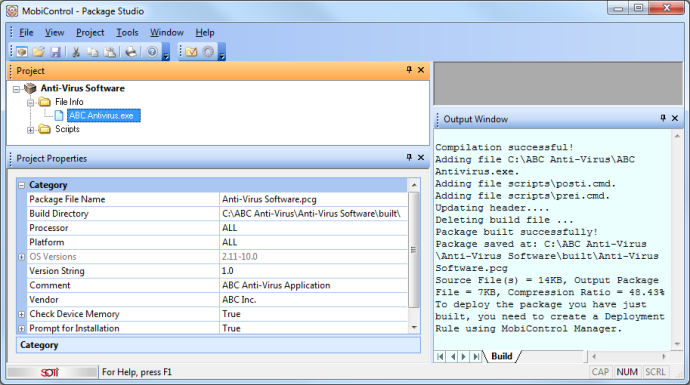
Task: Click output horizontal scroll right arrow
Action: [x=664, y=356]
